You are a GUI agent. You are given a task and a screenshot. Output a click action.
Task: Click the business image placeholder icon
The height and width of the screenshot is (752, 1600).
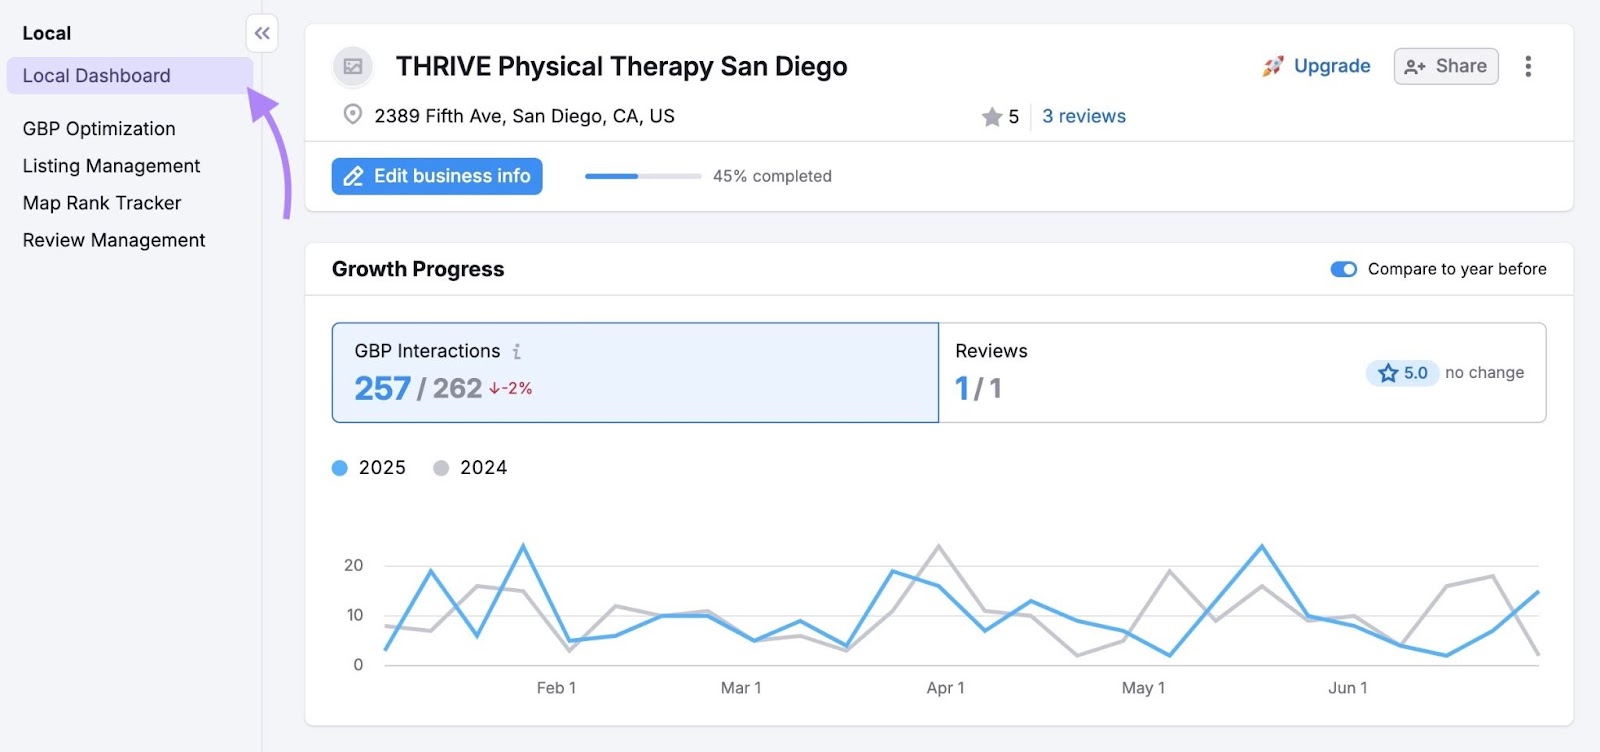(352, 66)
